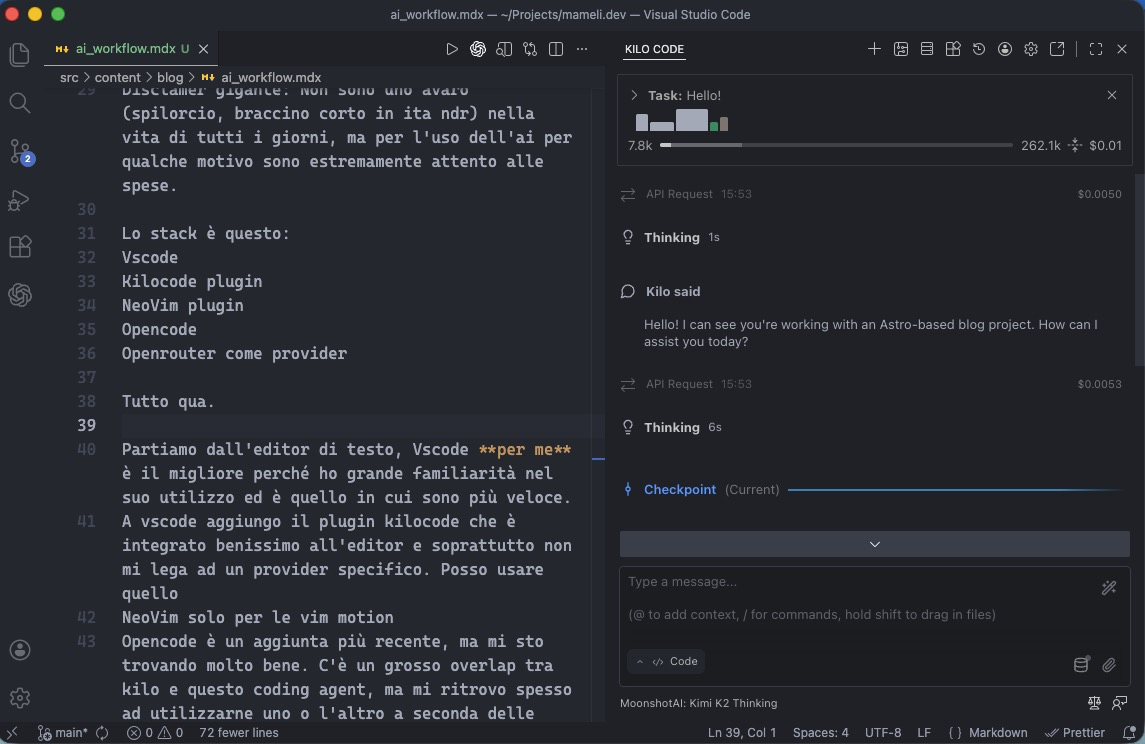Open the Kilo Code marketplace icon
This screenshot has height=744, width=1145.
tap(953, 48)
